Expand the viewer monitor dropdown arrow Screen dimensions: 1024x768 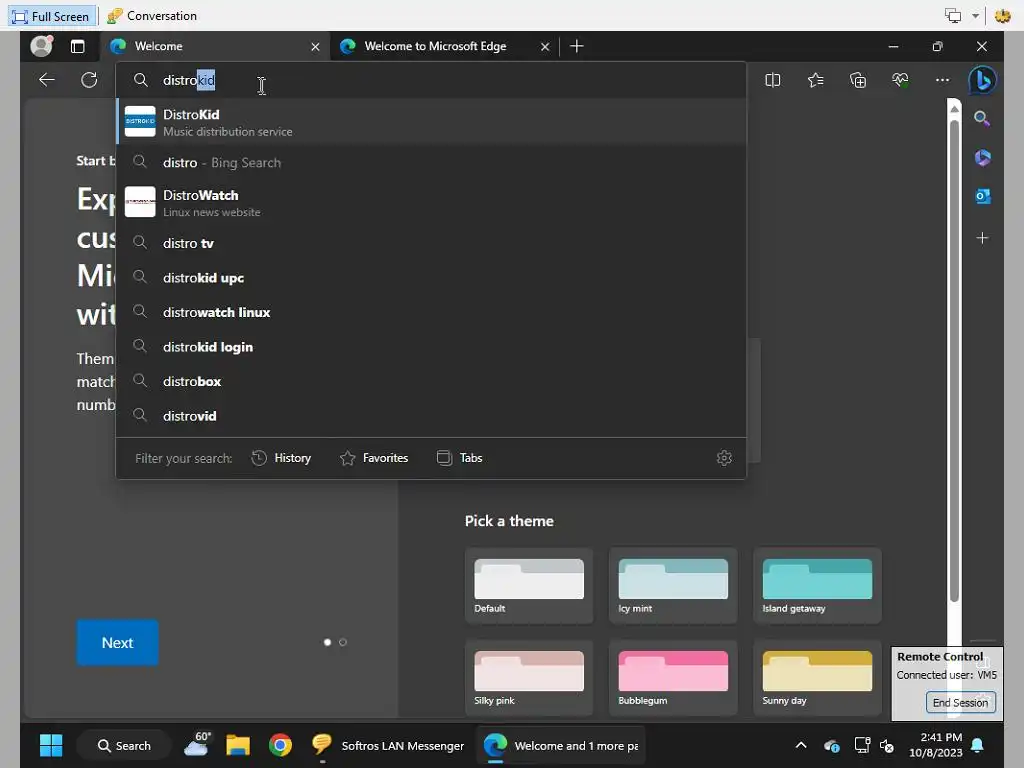coord(975,16)
